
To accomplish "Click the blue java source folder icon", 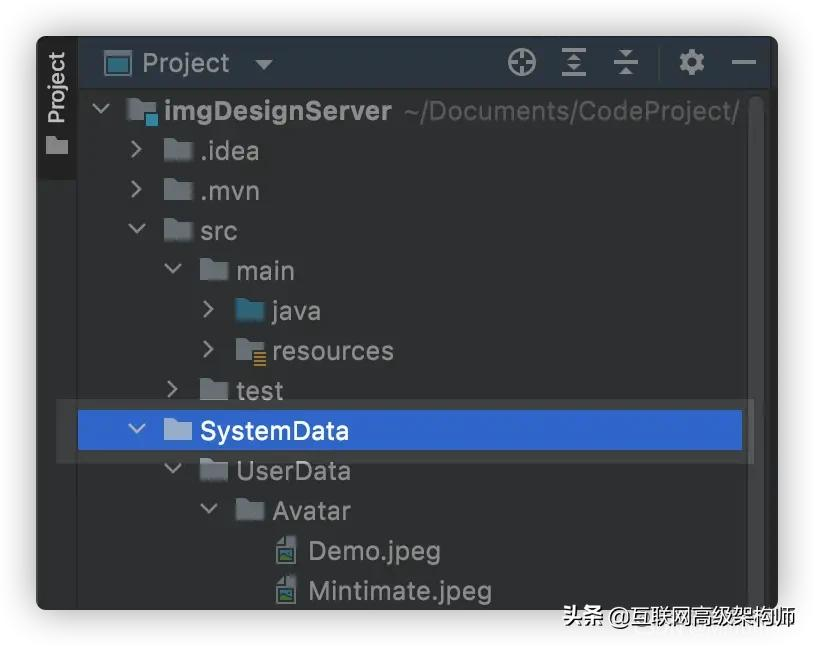I will pyautogui.click(x=250, y=311).
